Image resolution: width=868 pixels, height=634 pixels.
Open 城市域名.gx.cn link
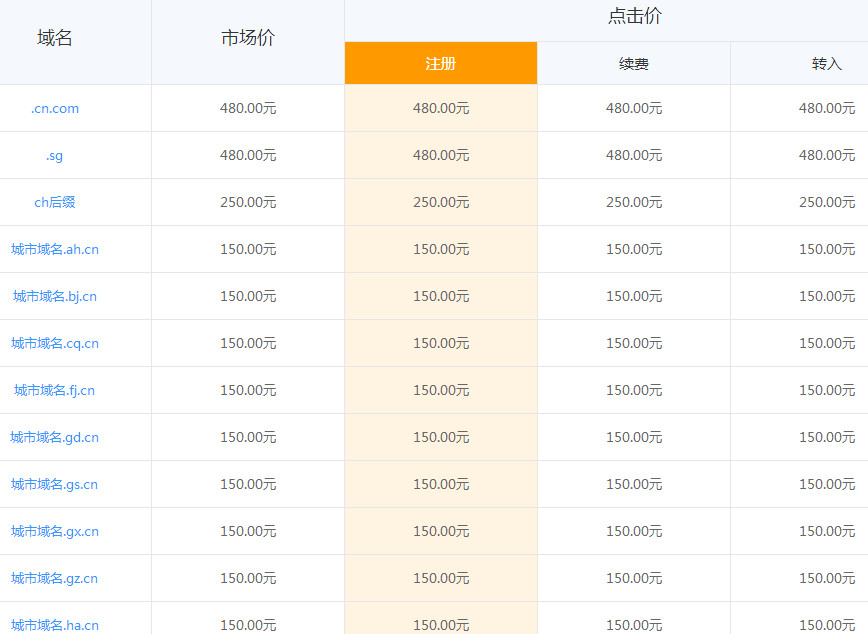55,532
